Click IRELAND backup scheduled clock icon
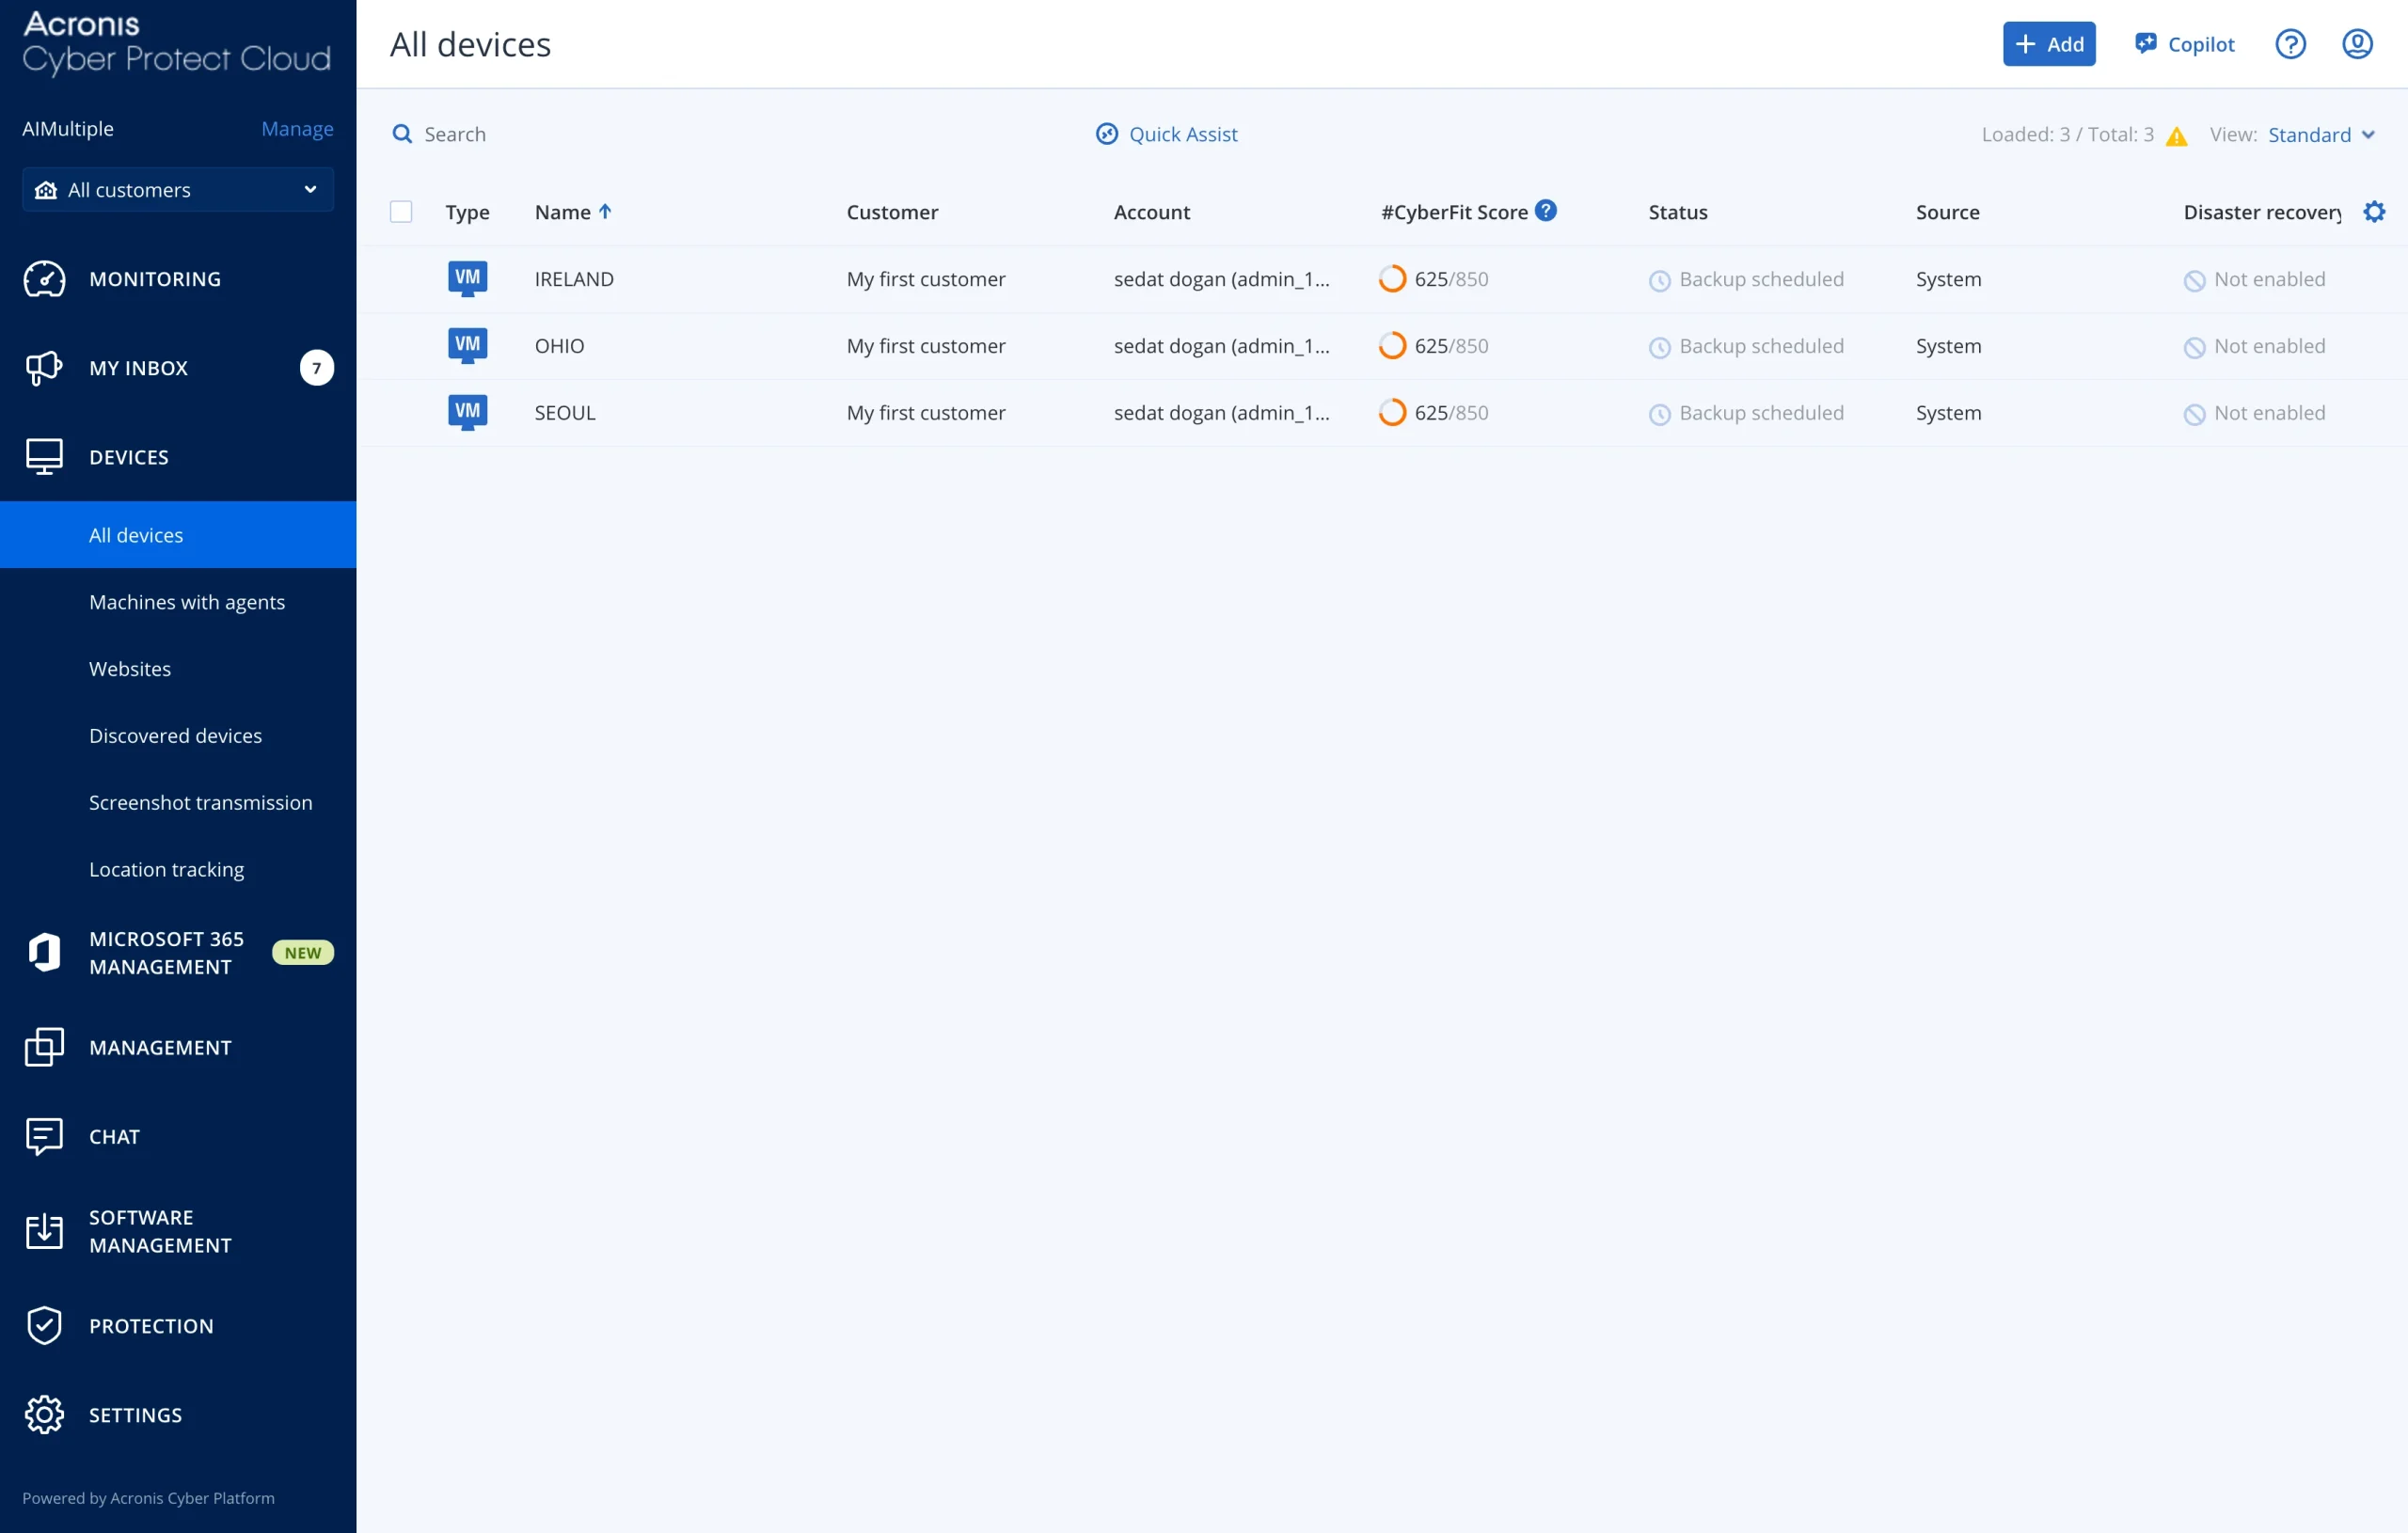Screen dimensions: 2408x1533 pos(1660,281)
